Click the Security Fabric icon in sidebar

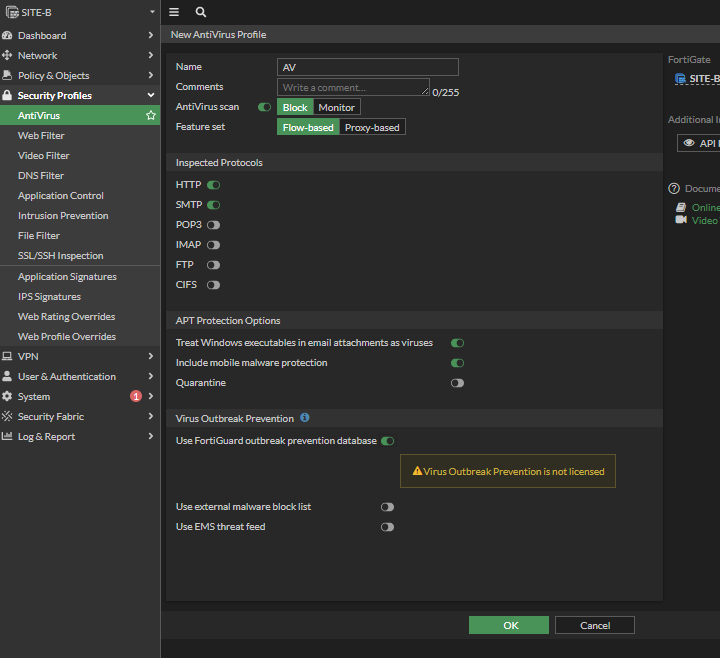[x=8, y=417]
